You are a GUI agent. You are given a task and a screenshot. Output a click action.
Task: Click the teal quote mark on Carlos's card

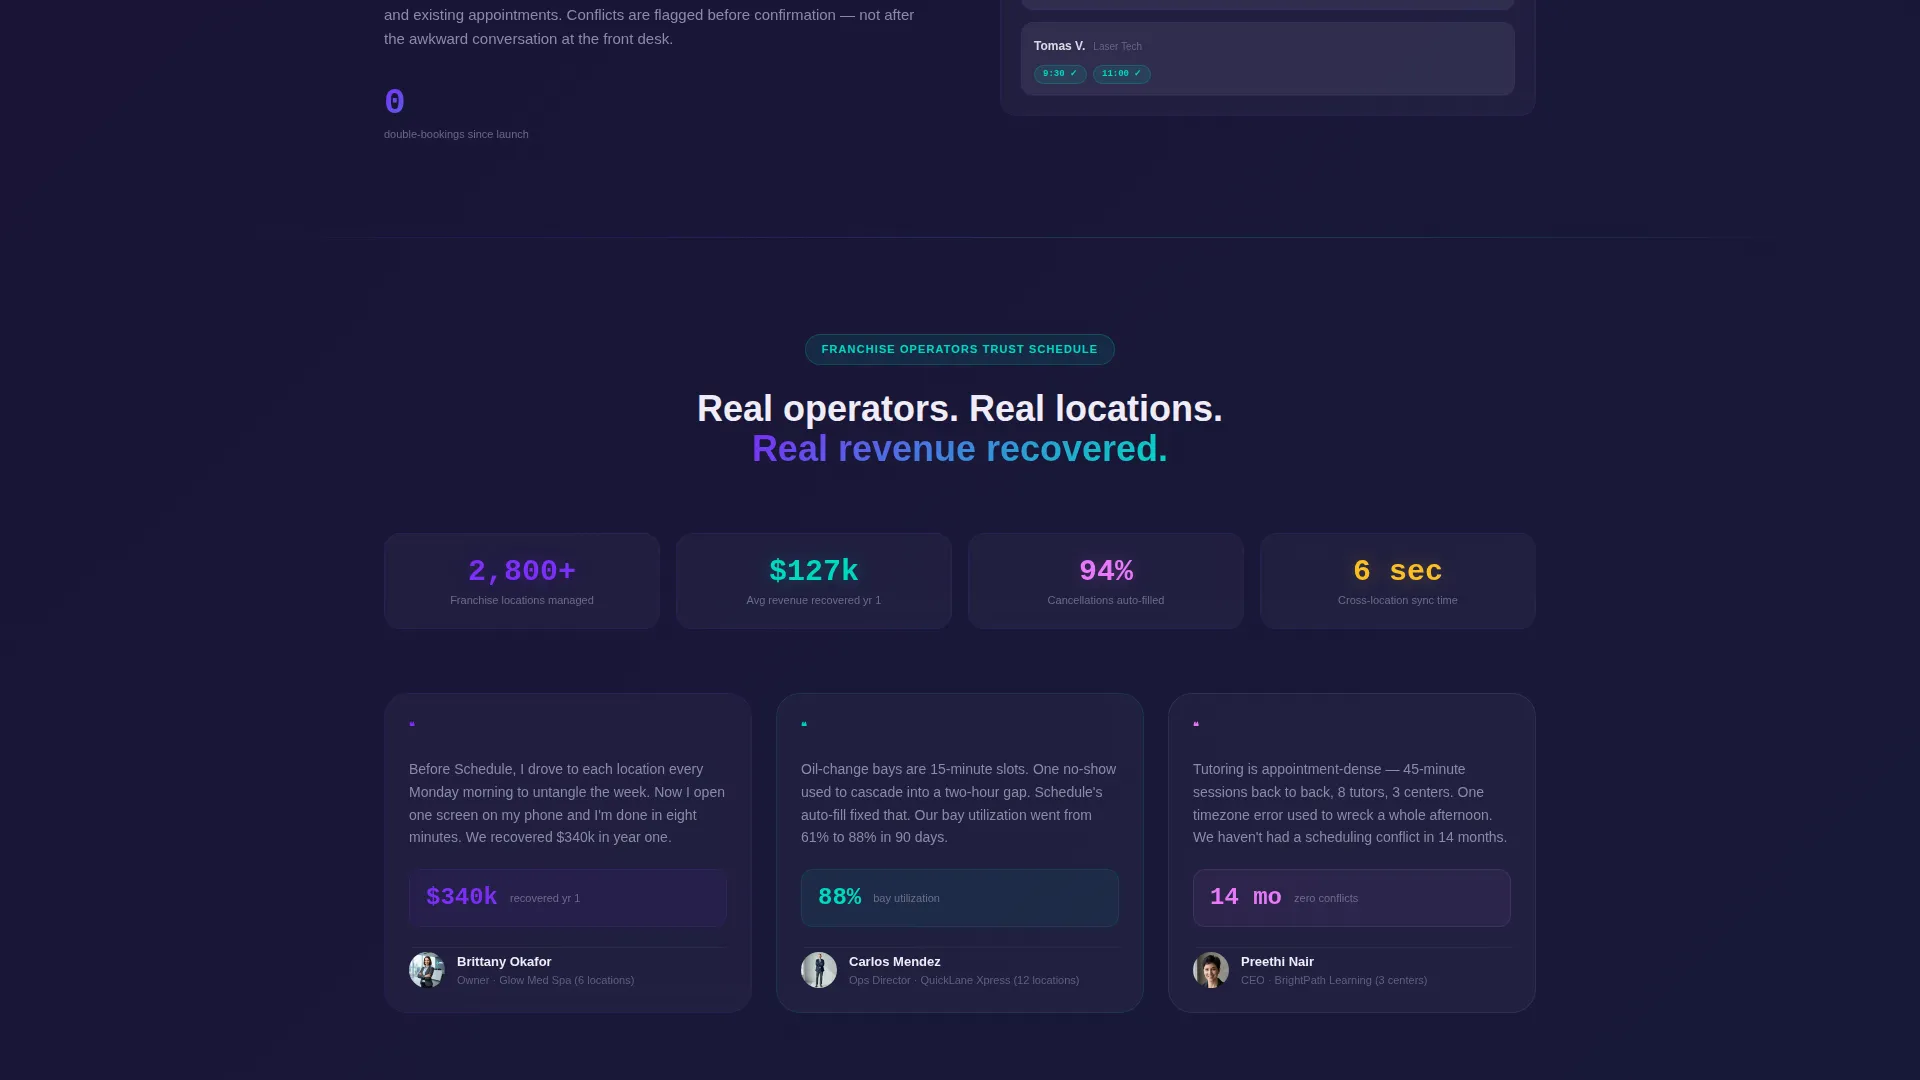coord(804,724)
